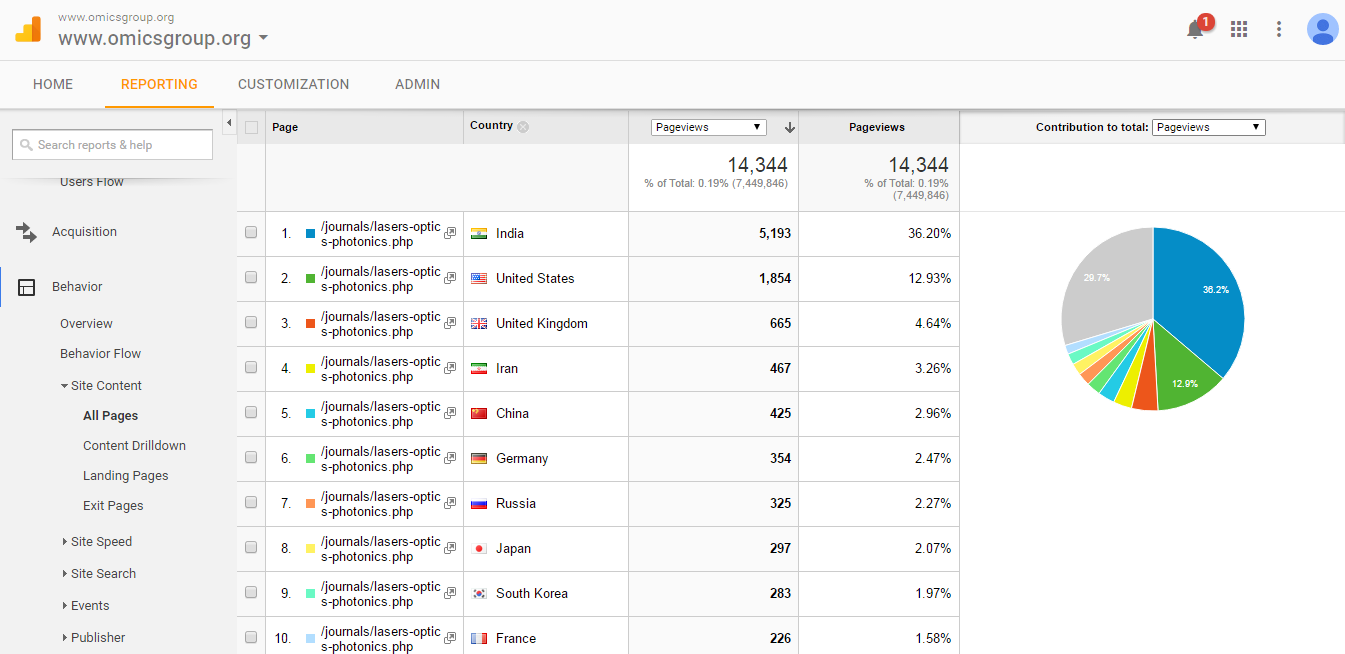Open the Landing Pages report

click(x=126, y=476)
